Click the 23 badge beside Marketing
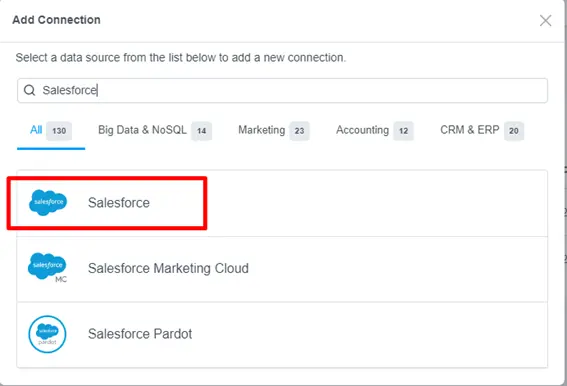Image resolution: width=567 pixels, height=386 pixels. [299, 131]
